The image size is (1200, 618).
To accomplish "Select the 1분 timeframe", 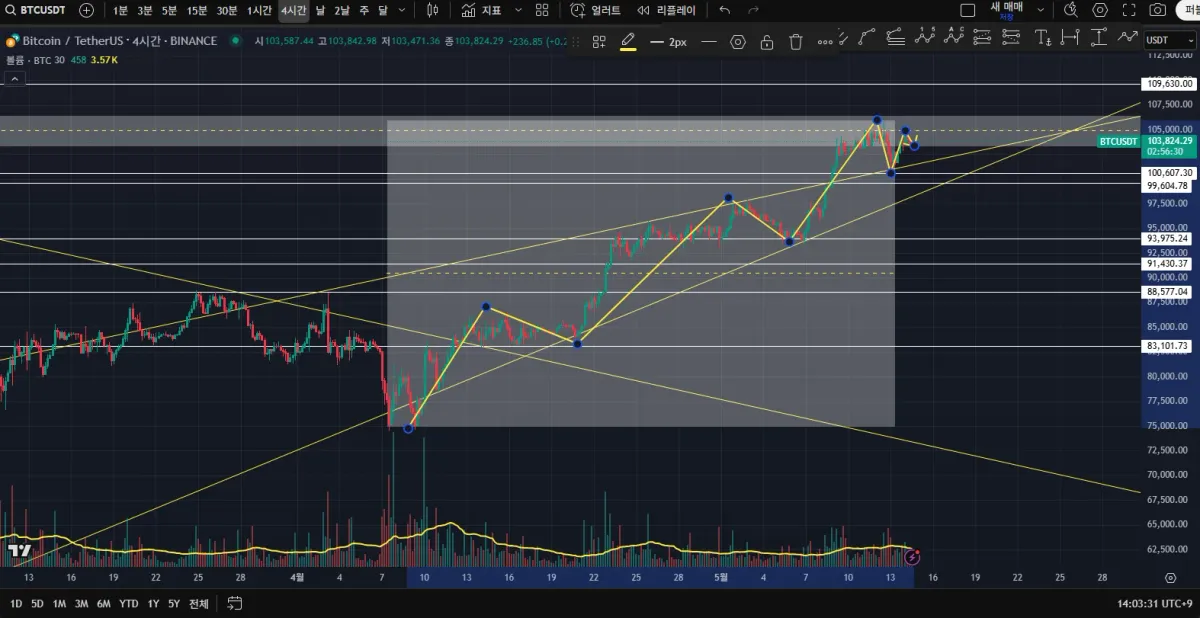I will (120, 10).
